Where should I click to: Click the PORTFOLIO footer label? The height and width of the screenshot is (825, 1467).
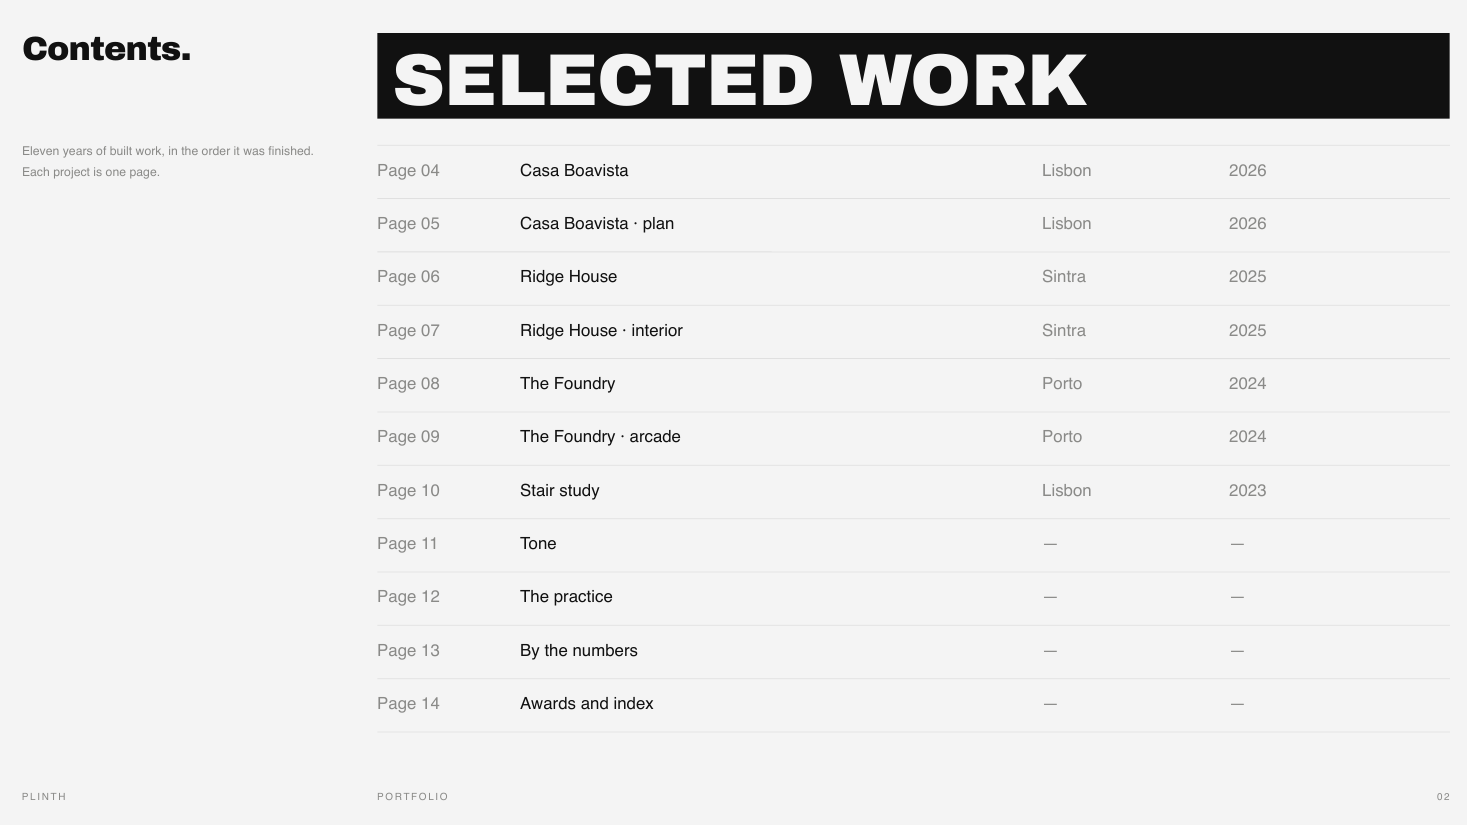coord(413,797)
